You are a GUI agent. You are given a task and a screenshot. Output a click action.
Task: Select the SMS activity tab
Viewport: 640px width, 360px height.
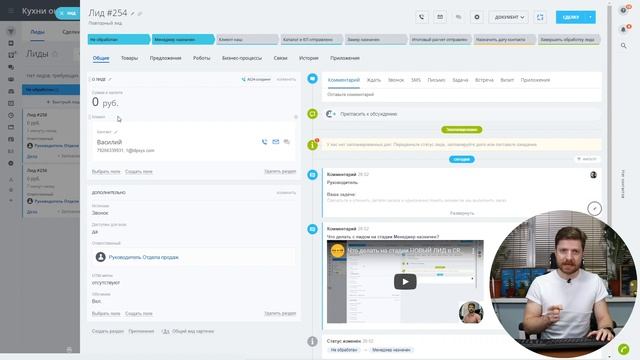pos(416,80)
